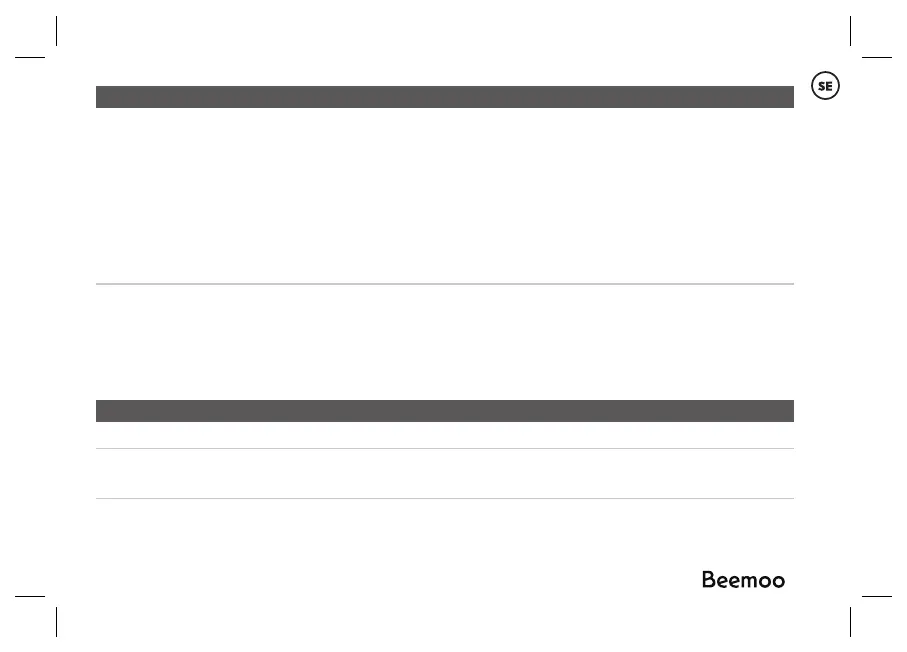Click the bottom-right vertical crop mark
The height and width of the screenshot is (652, 907).
pyautogui.click(x=849, y=621)
